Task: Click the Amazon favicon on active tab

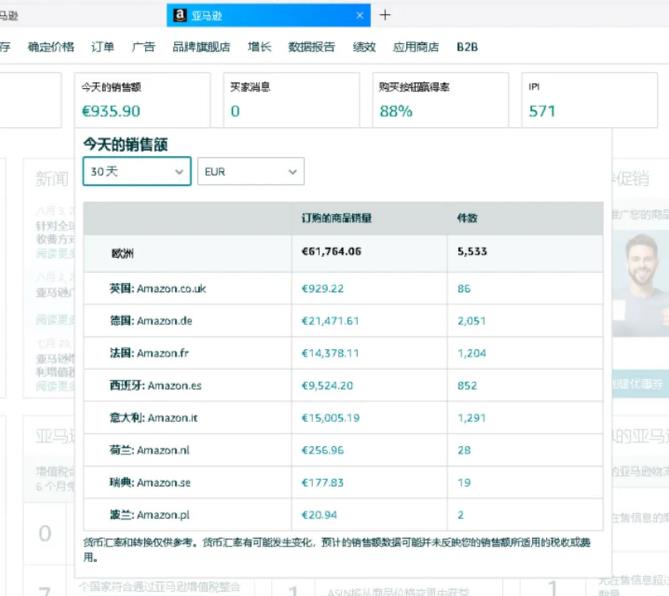Action: (180, 15)
